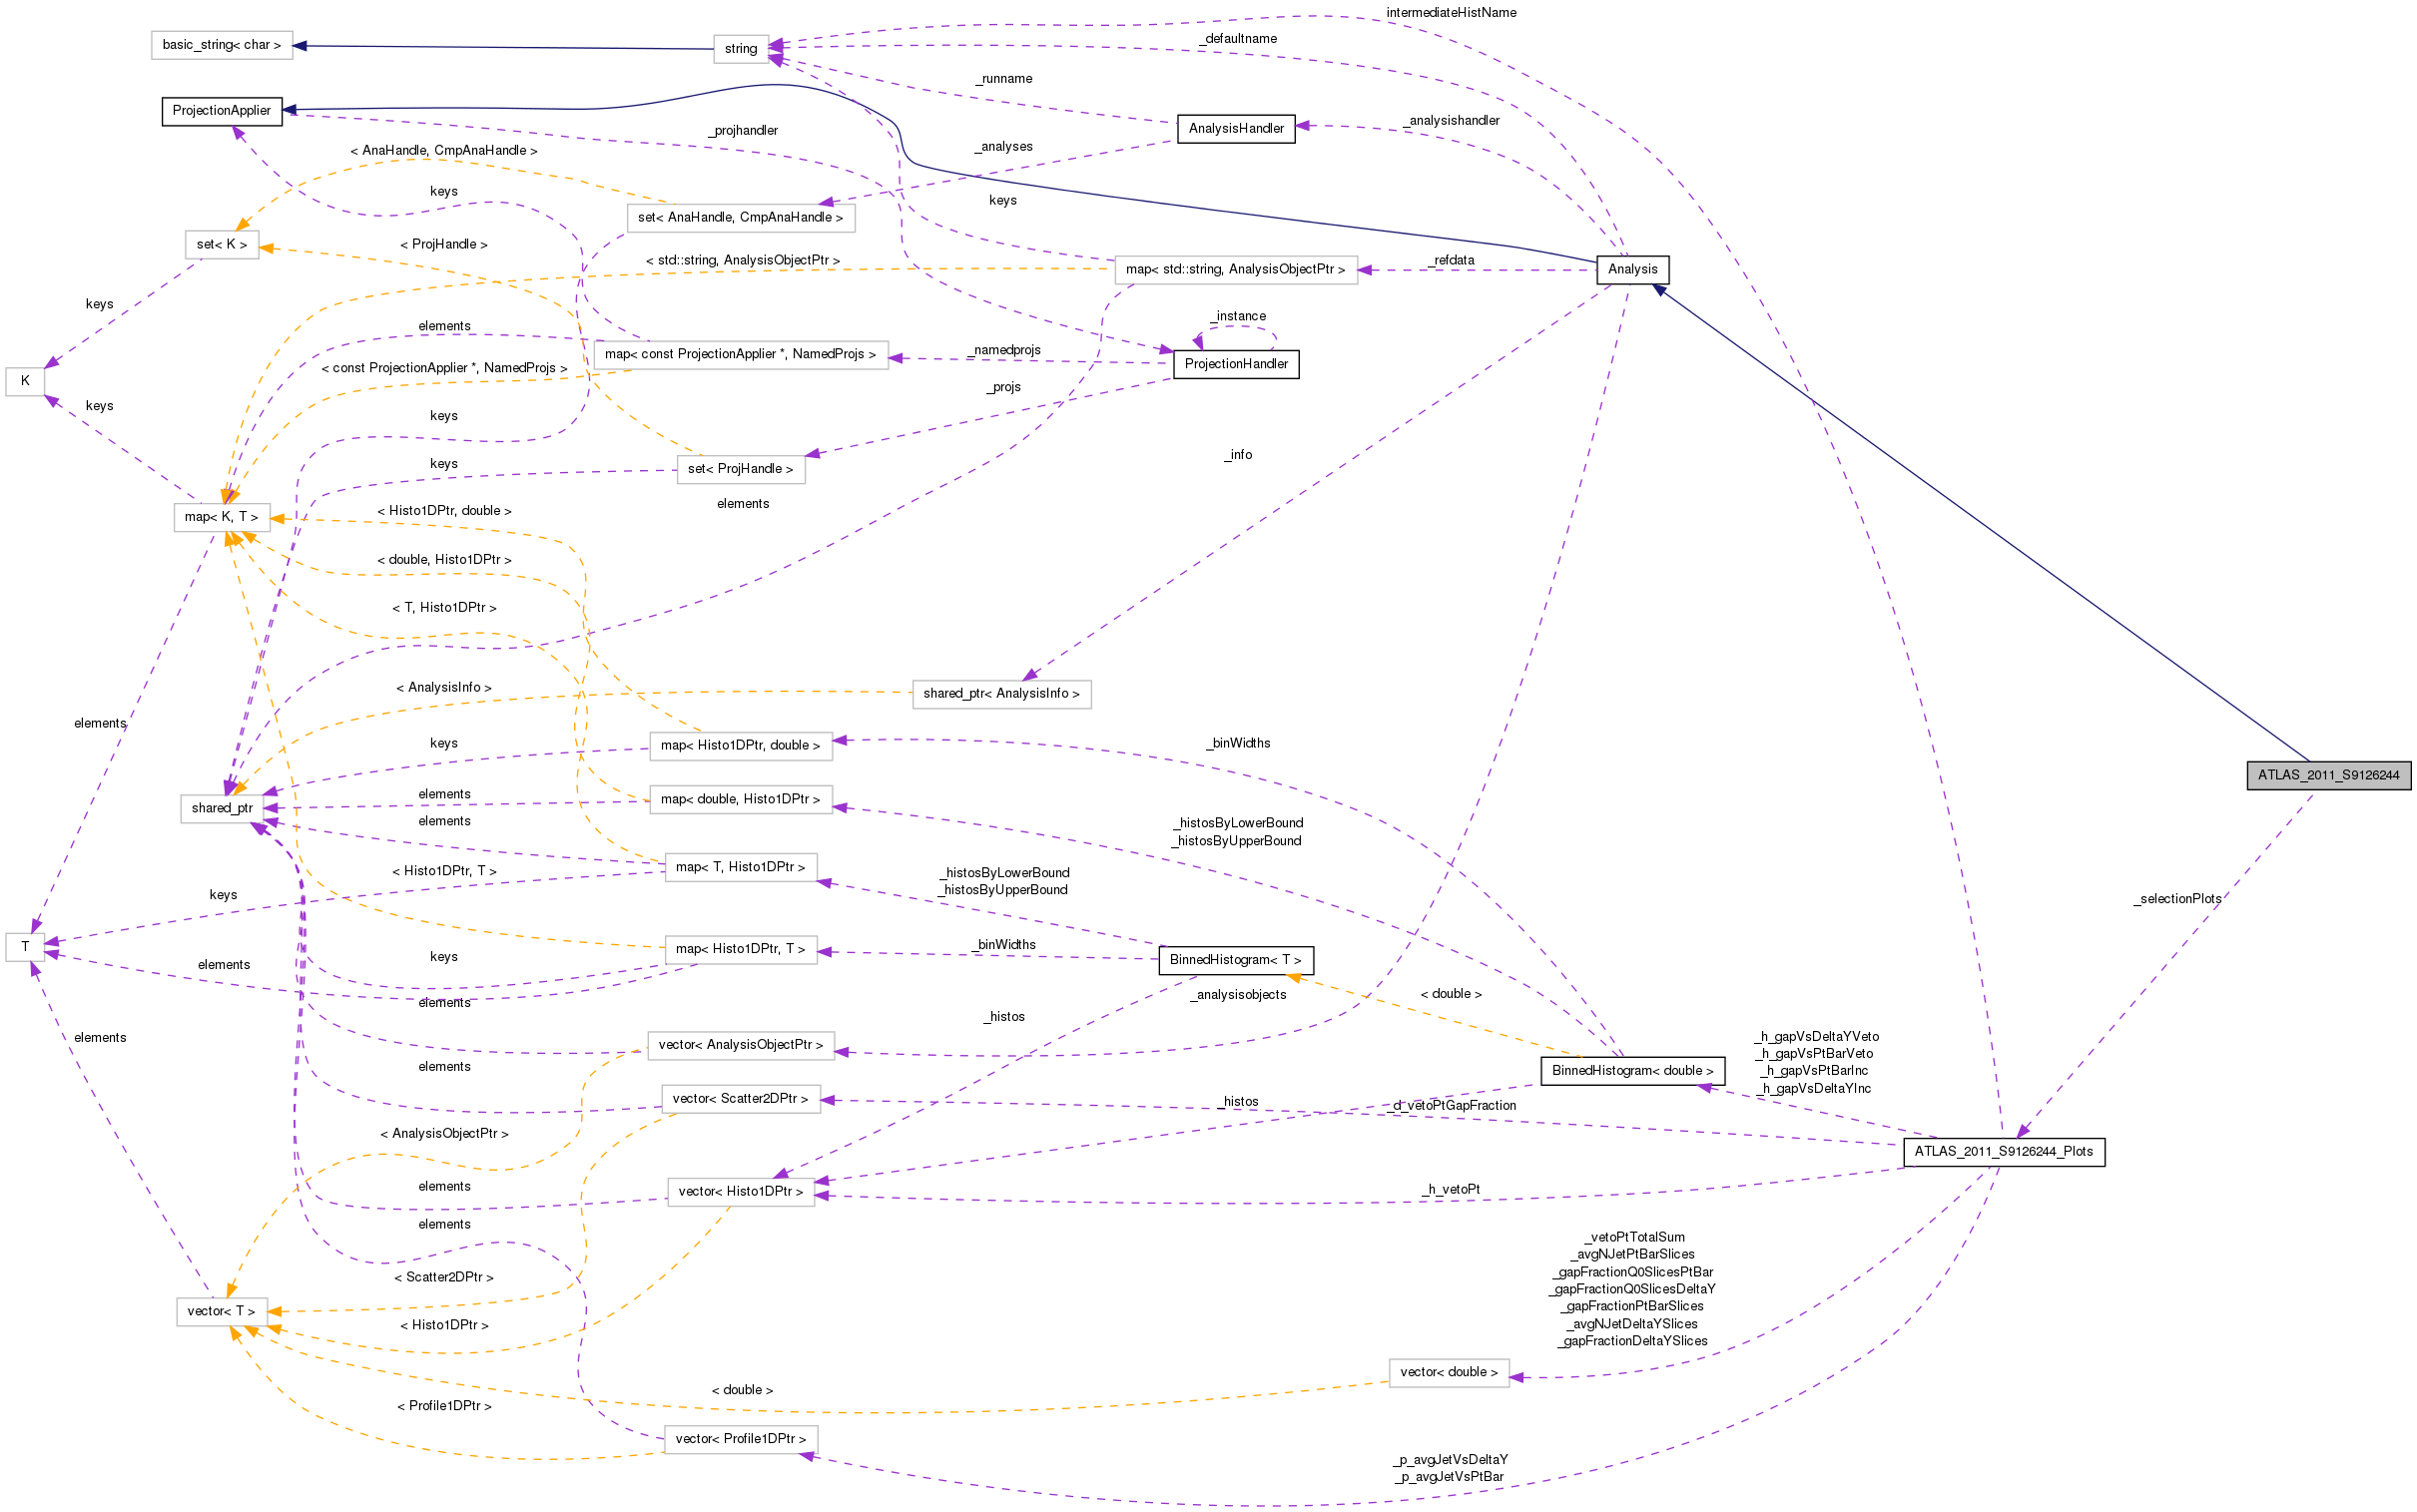Viewport: 2417px width, 1512px height.
Task: Click the _p_avgJetVsDeltaY label
Action: pyautogui.click(x=1450, y=1460)
